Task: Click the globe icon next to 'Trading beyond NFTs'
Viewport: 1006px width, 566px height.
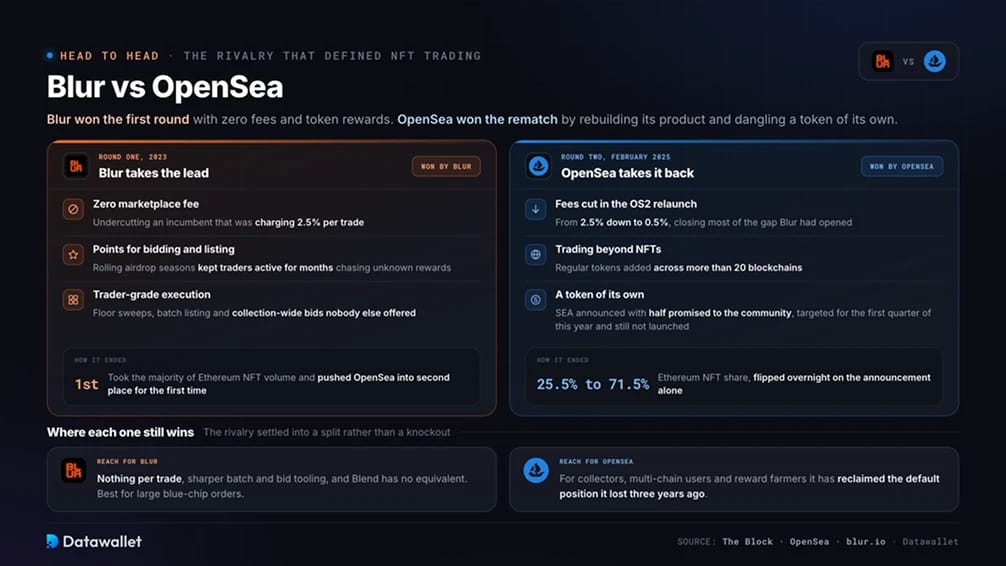Action: (535, 255)
